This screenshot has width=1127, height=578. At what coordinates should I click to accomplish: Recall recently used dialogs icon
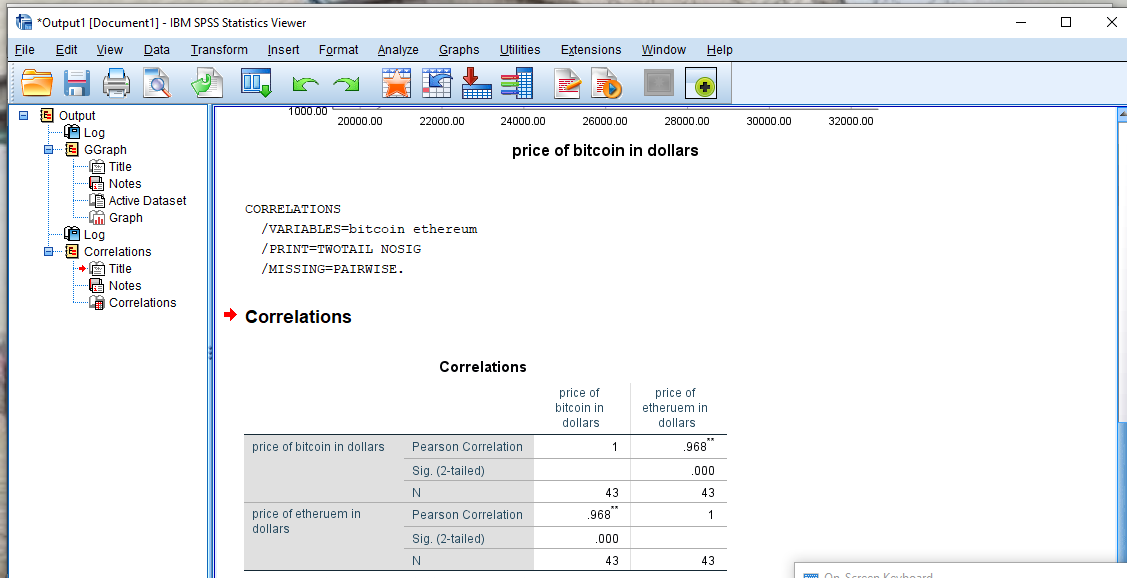point(256,83)
